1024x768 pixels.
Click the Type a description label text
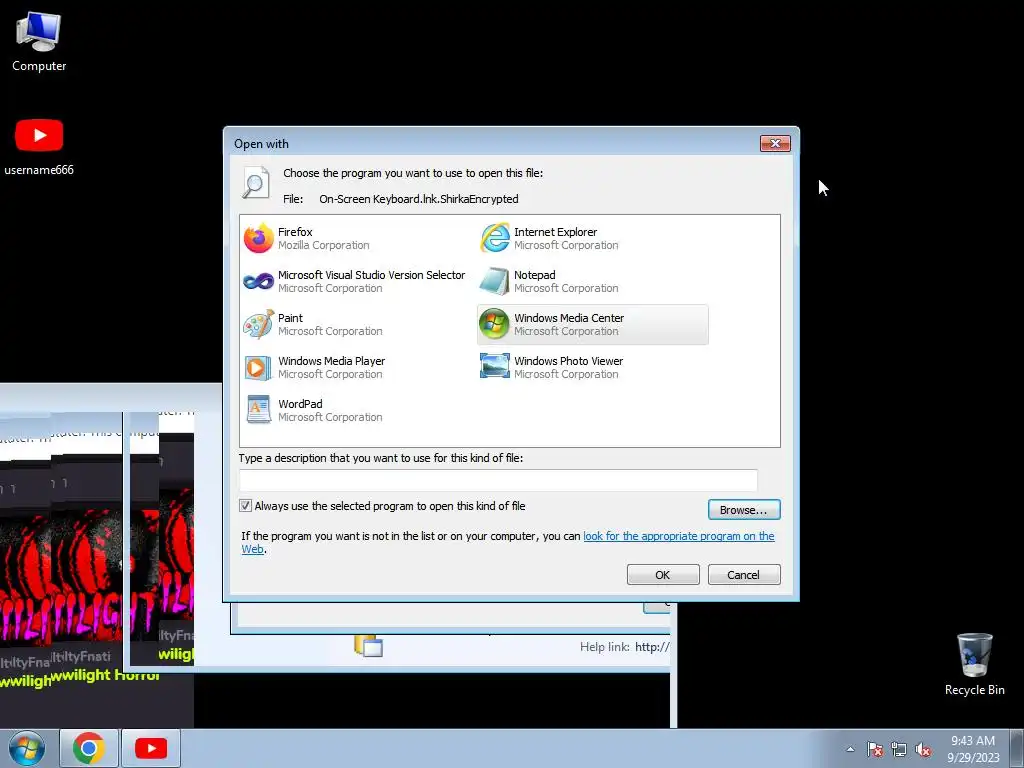tap(381, 458)
